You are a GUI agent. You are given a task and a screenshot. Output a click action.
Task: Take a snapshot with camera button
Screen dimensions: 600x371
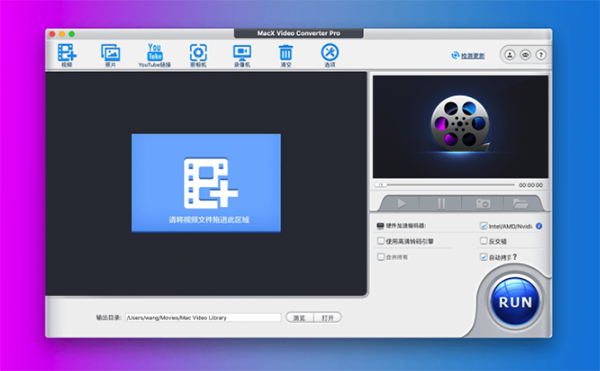point(483,203)
